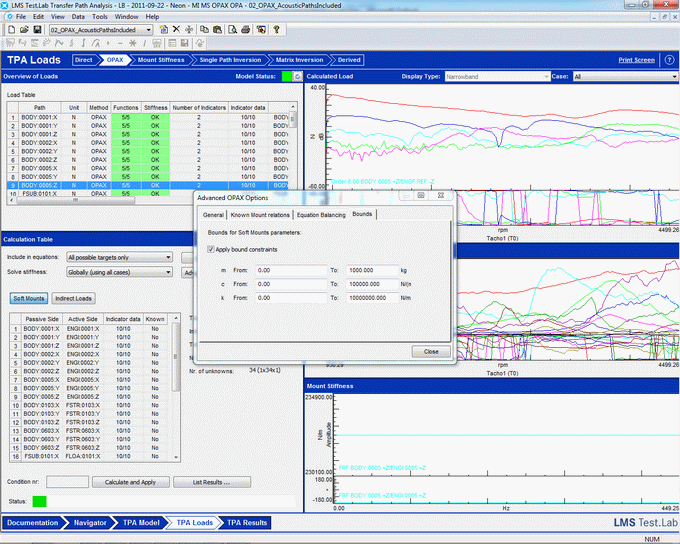Select the Indirect Loads toggle button

75,298
